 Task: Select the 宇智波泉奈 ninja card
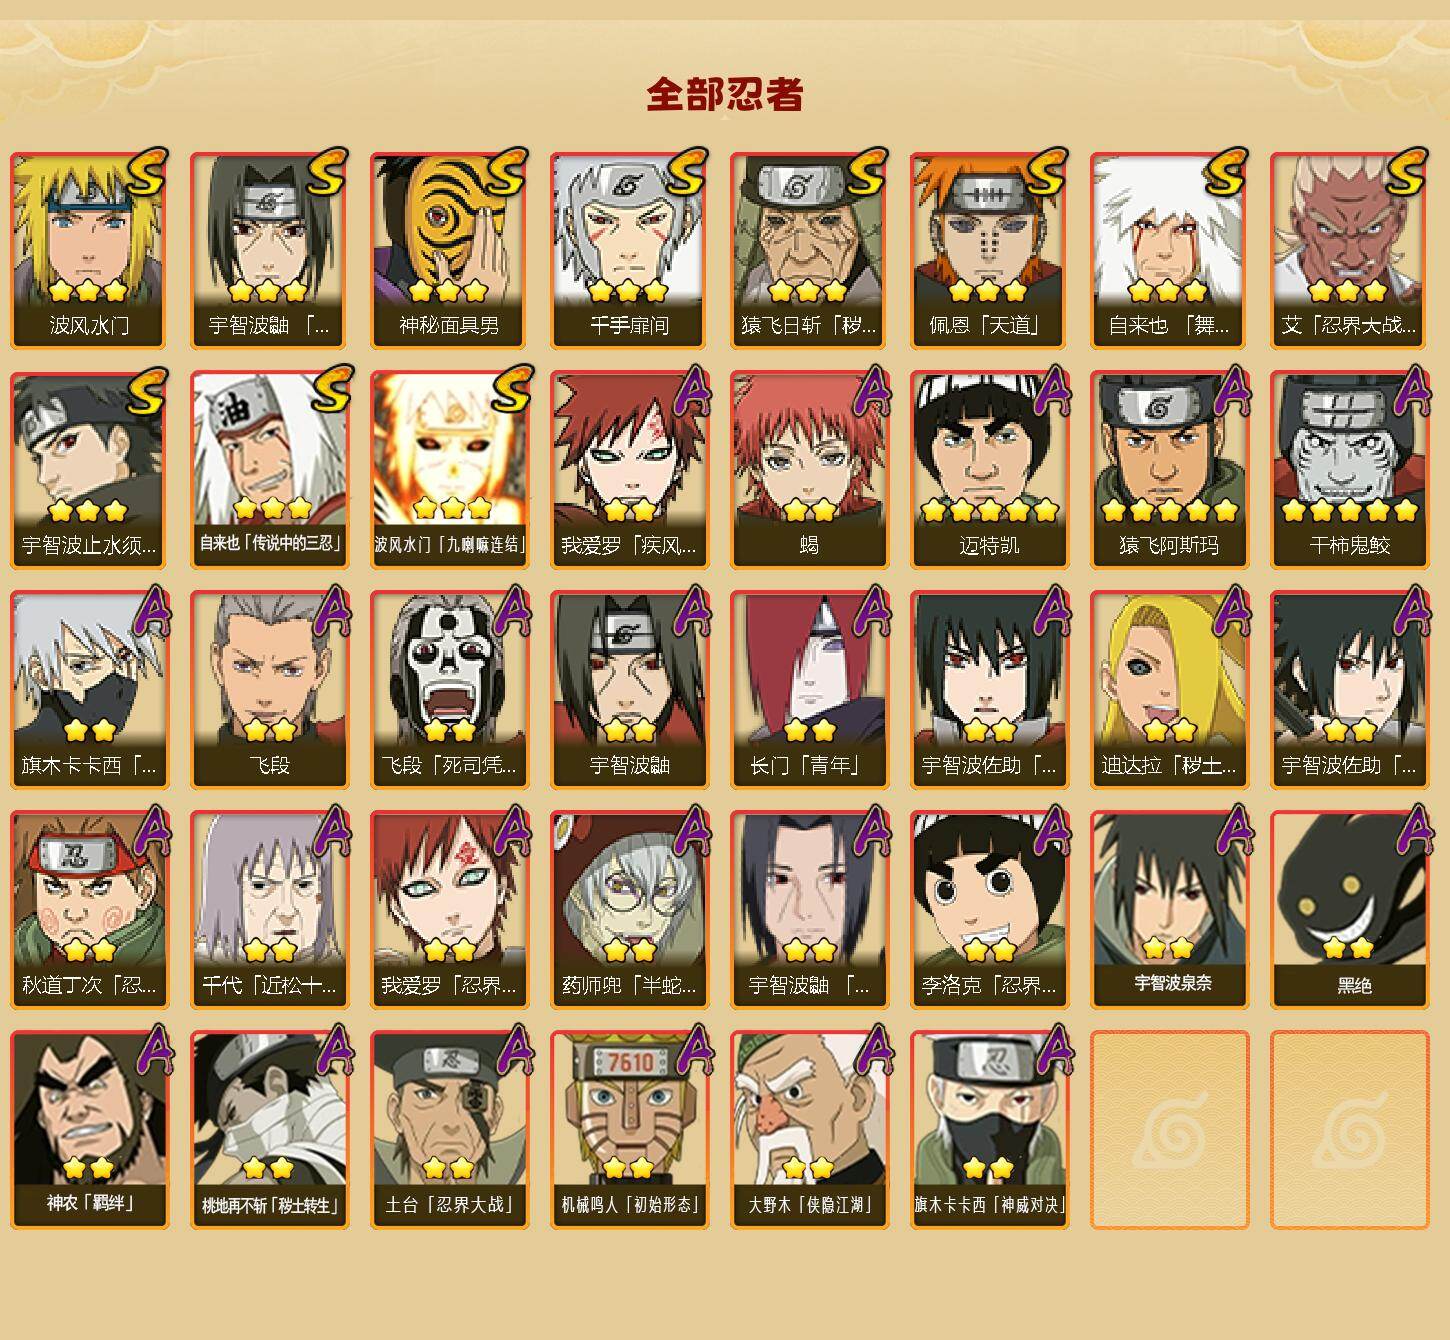pos(1170,910)
